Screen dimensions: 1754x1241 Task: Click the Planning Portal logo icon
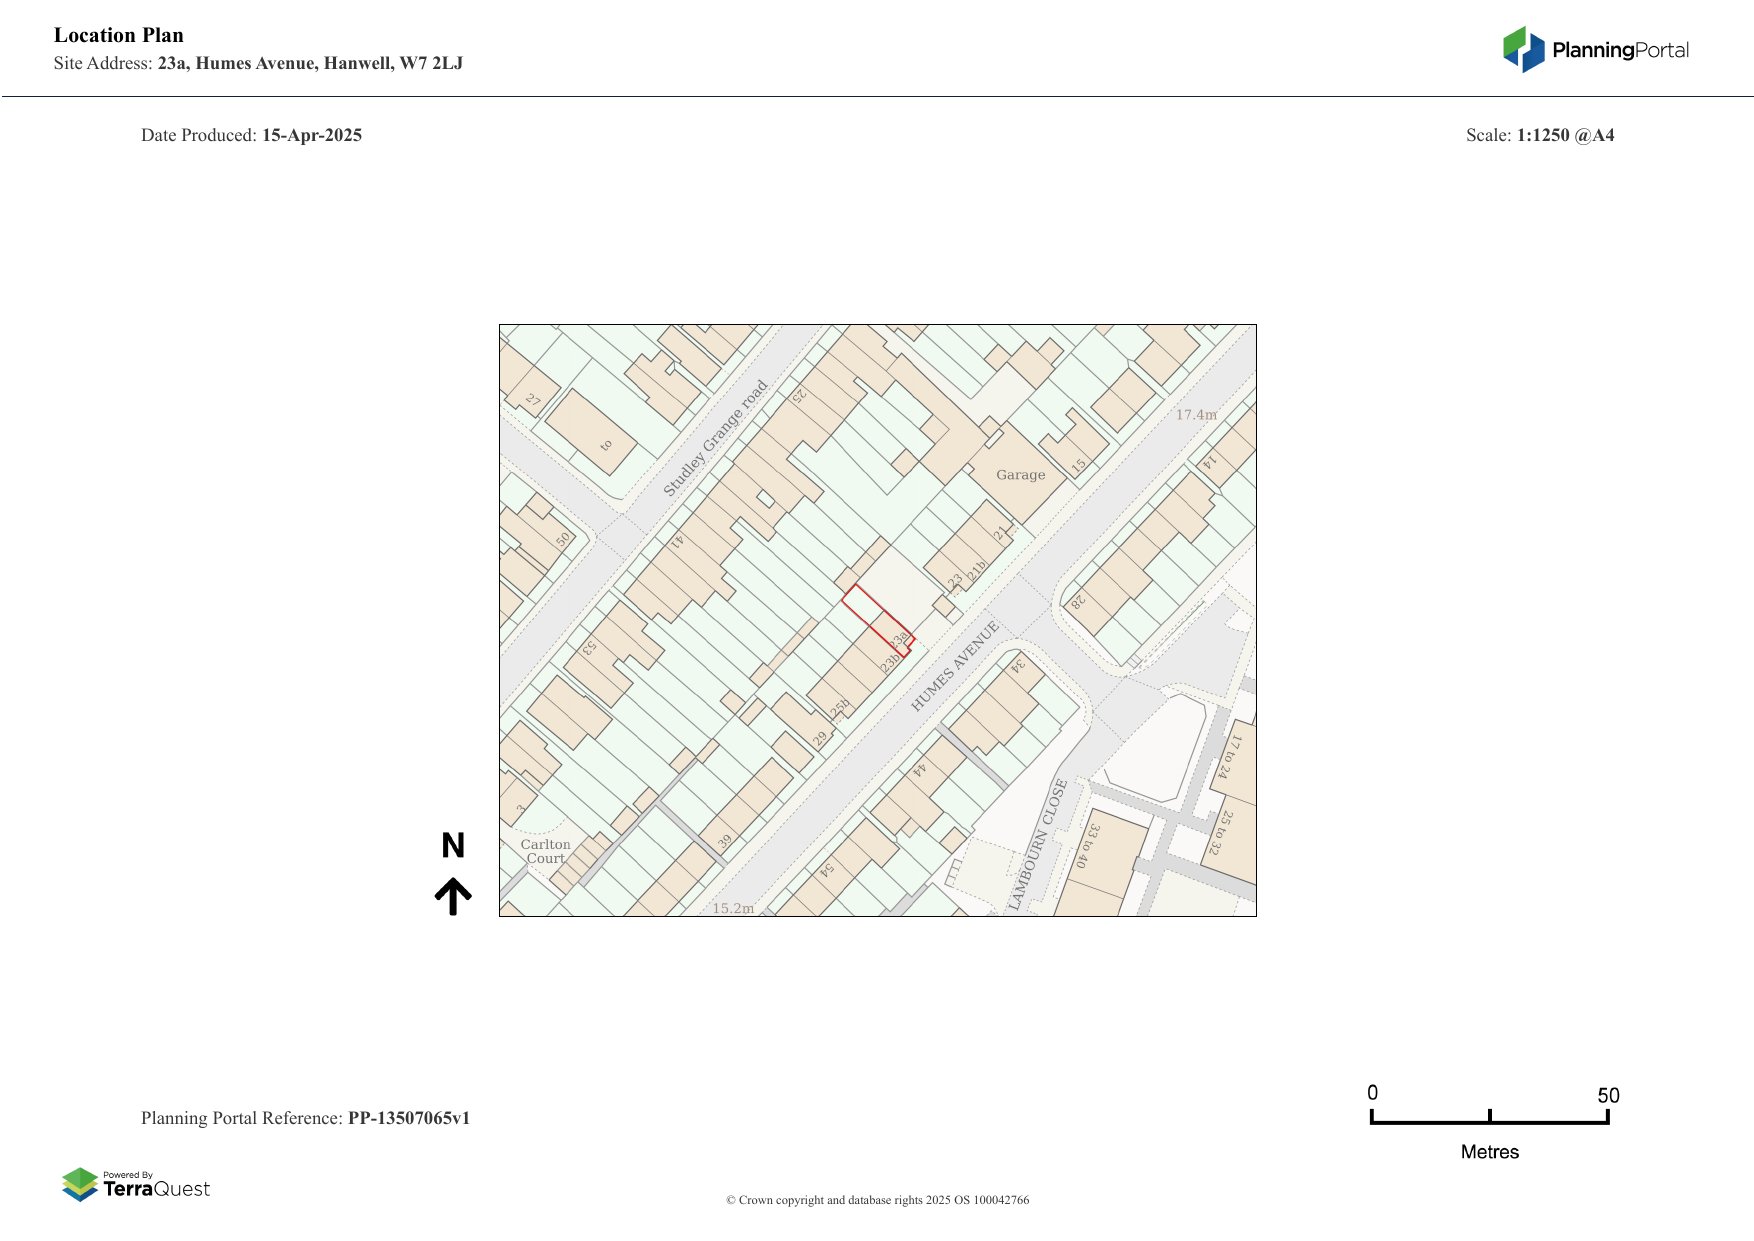click(x=1523, y=50)
